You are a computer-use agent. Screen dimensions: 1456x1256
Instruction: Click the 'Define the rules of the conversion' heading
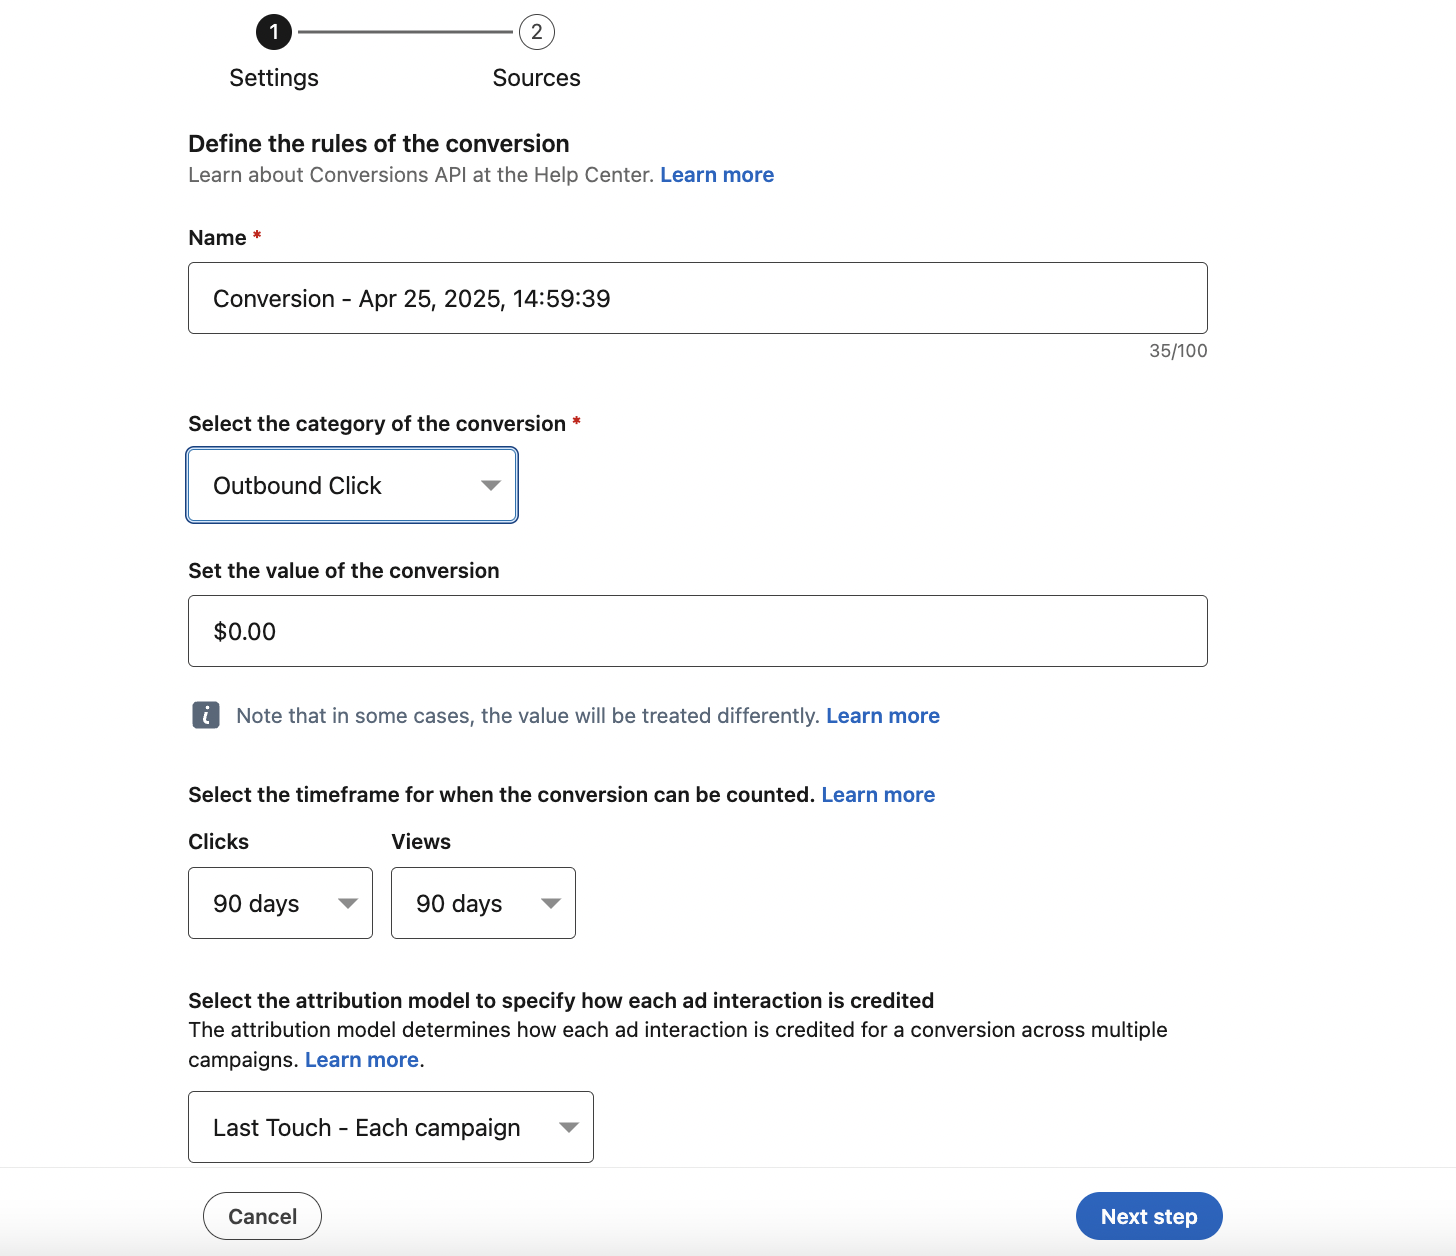point(379,144)
